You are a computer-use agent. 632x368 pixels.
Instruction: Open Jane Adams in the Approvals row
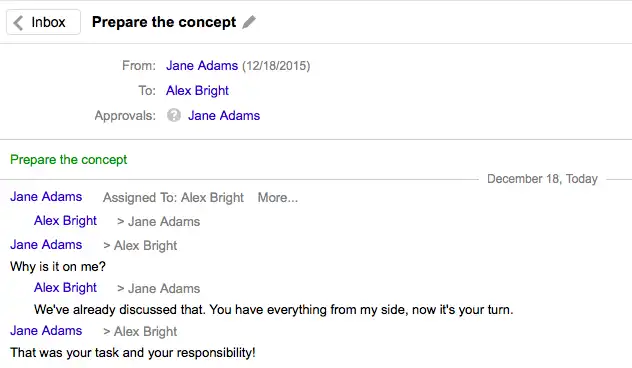pos(224,115)
